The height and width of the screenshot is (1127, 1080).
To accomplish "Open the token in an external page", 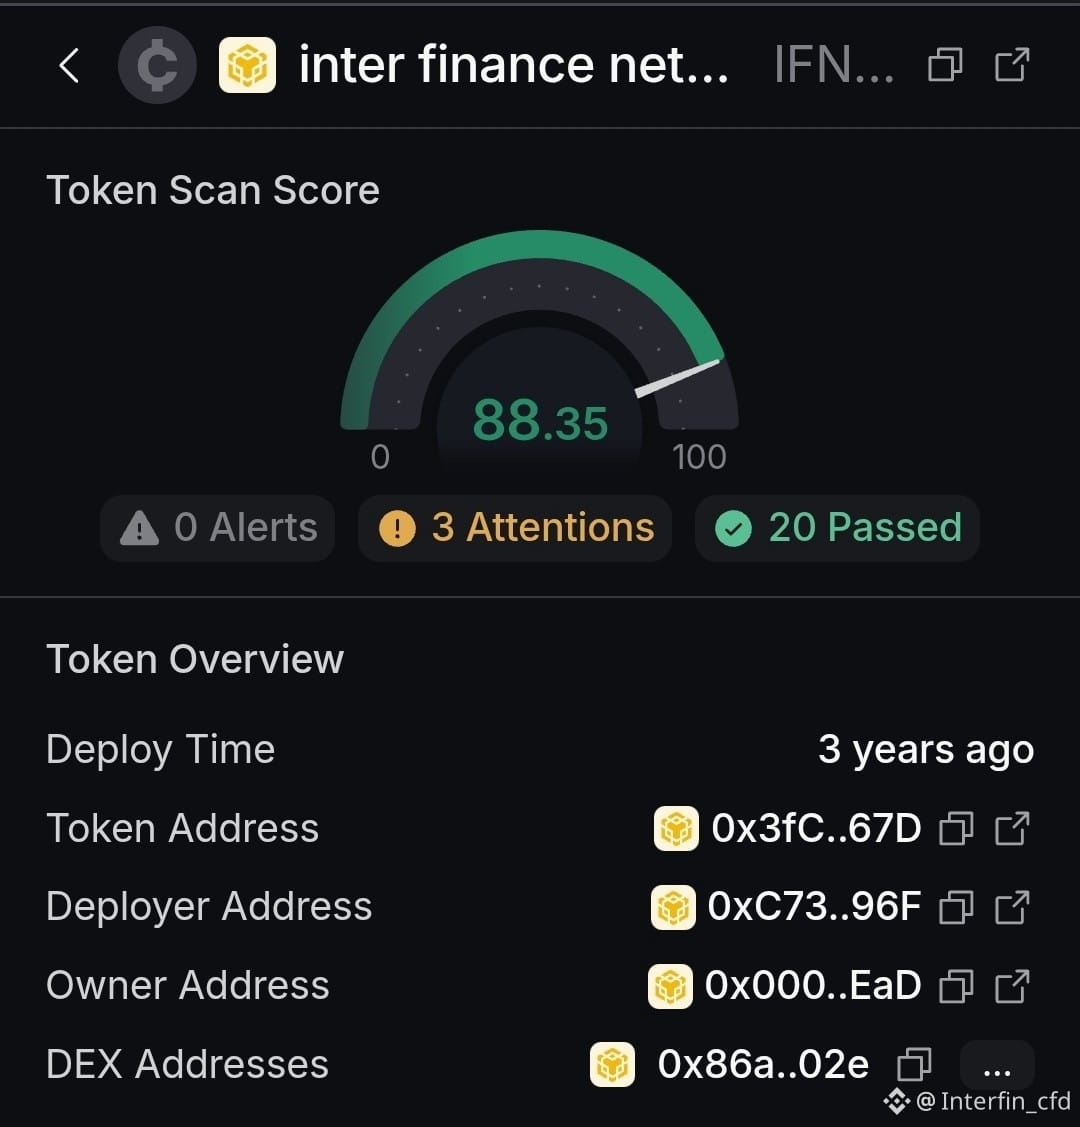I will click(x=1012, y=65).
